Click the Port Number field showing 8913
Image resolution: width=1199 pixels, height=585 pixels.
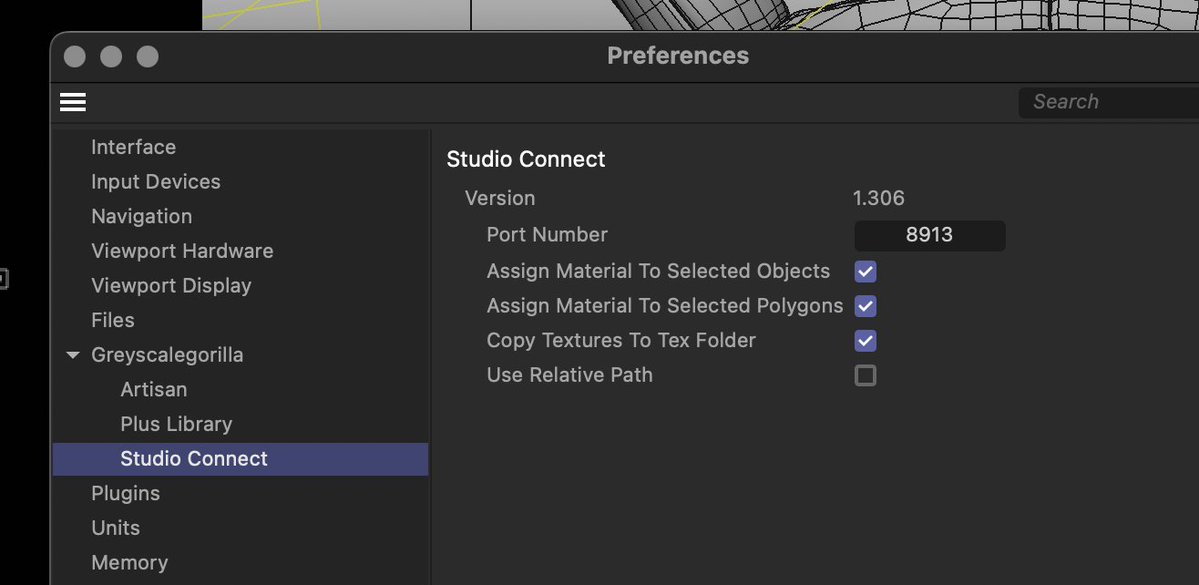pos(929,235)
